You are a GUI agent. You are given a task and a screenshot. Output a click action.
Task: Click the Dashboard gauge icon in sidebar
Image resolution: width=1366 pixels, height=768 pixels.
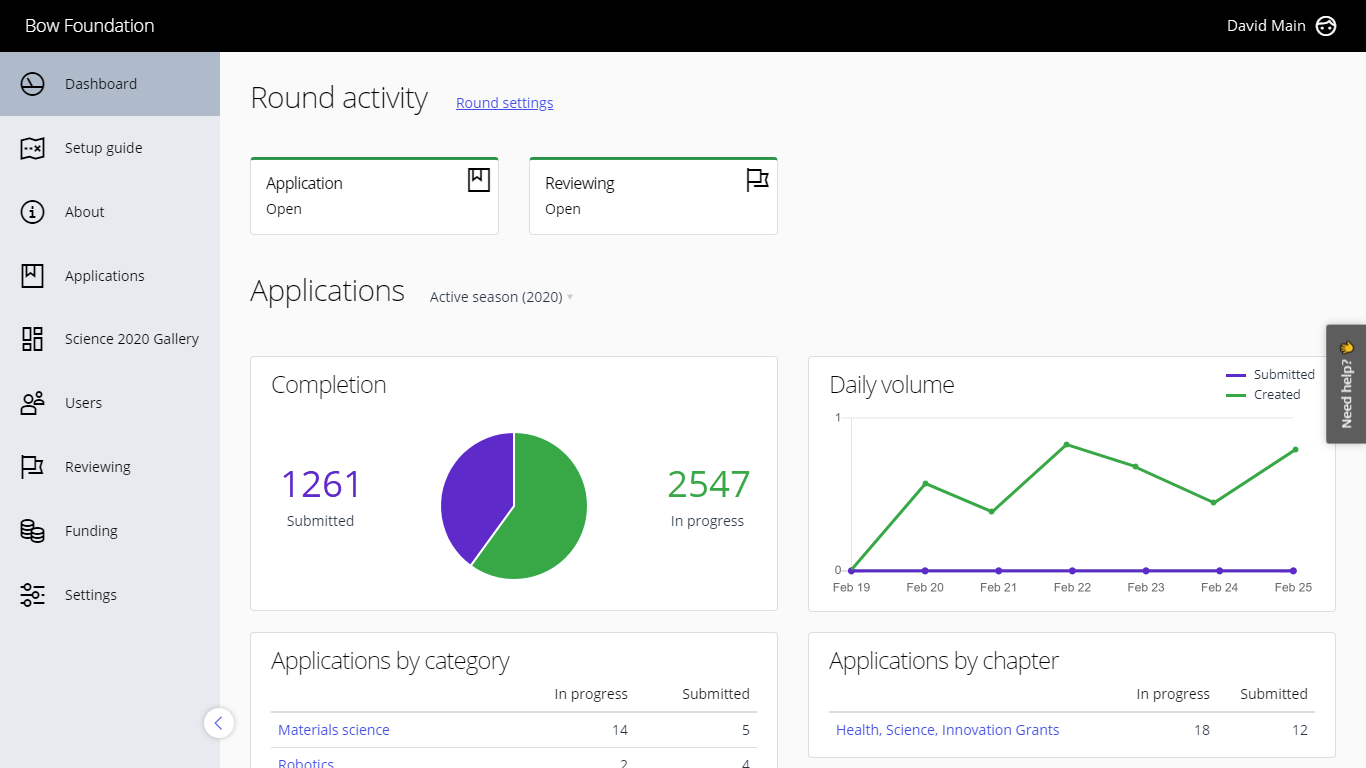pyautogui.click(x=33, y=84)
